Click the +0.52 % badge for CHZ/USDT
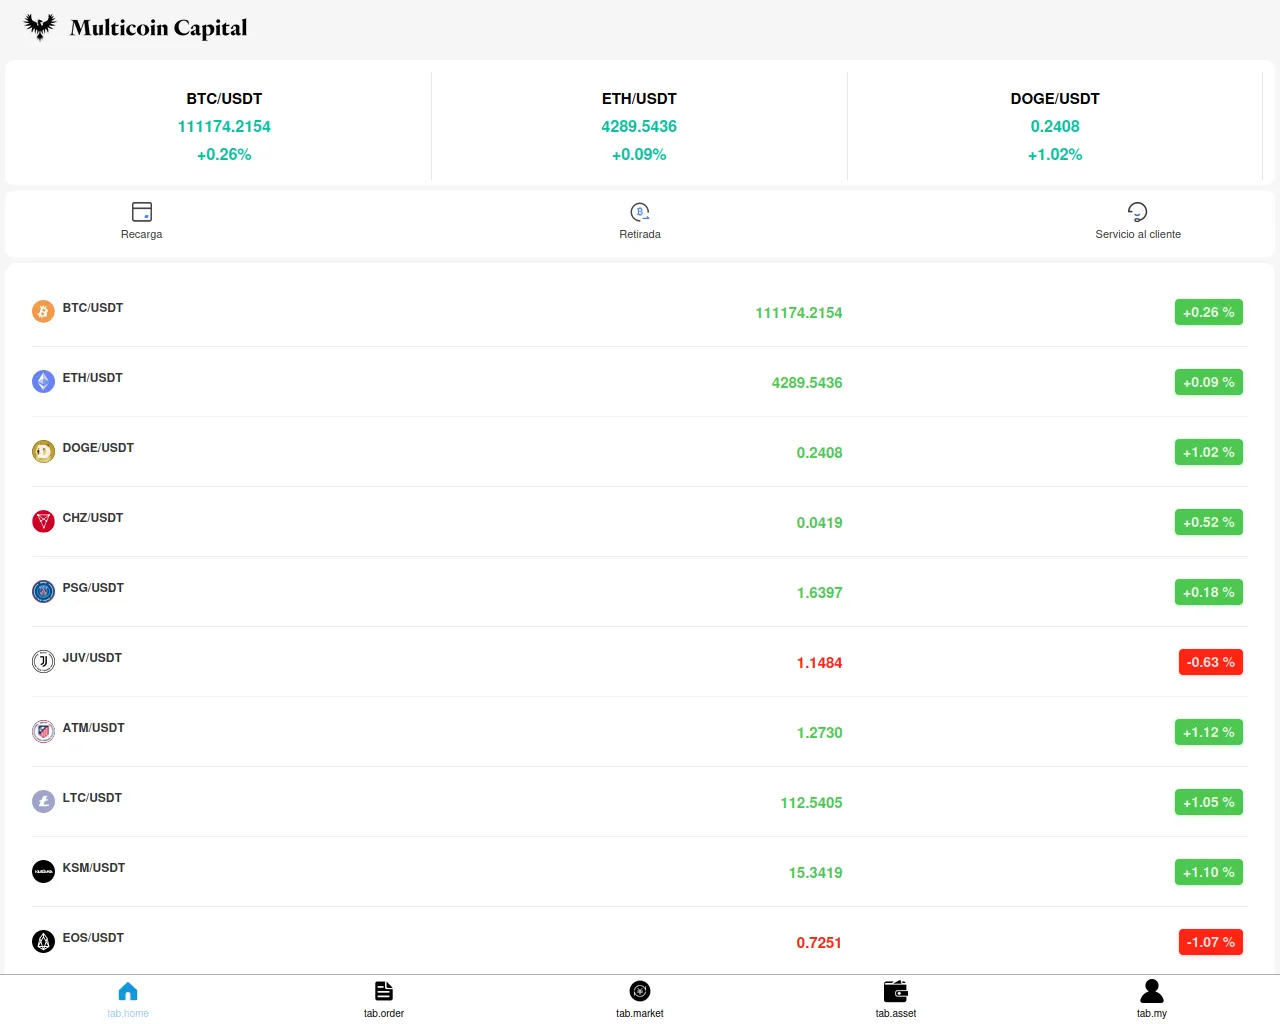The height and width of the screenshot is (1024, 1280). pos(1209,522)
